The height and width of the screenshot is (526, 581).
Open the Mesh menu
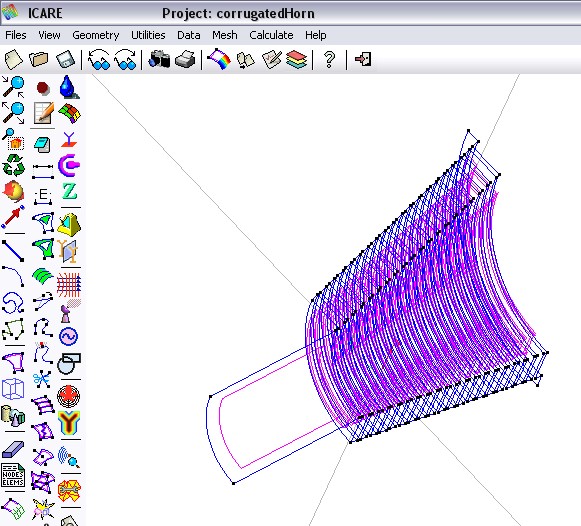[225, 35]
